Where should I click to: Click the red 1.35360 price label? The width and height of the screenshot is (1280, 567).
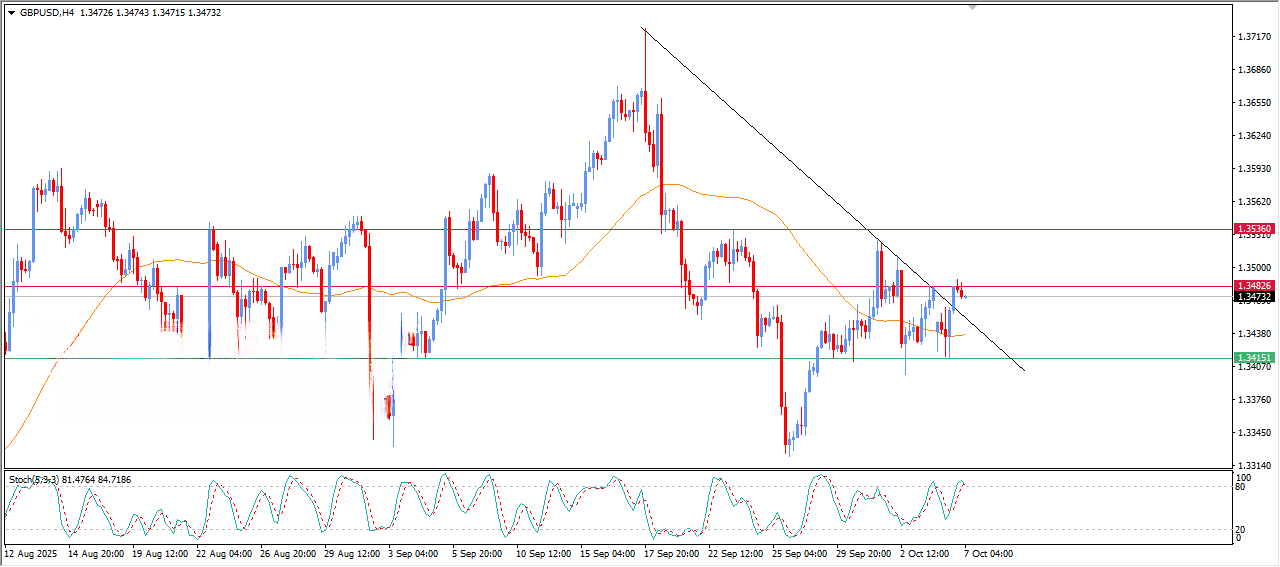point(1254,229)
